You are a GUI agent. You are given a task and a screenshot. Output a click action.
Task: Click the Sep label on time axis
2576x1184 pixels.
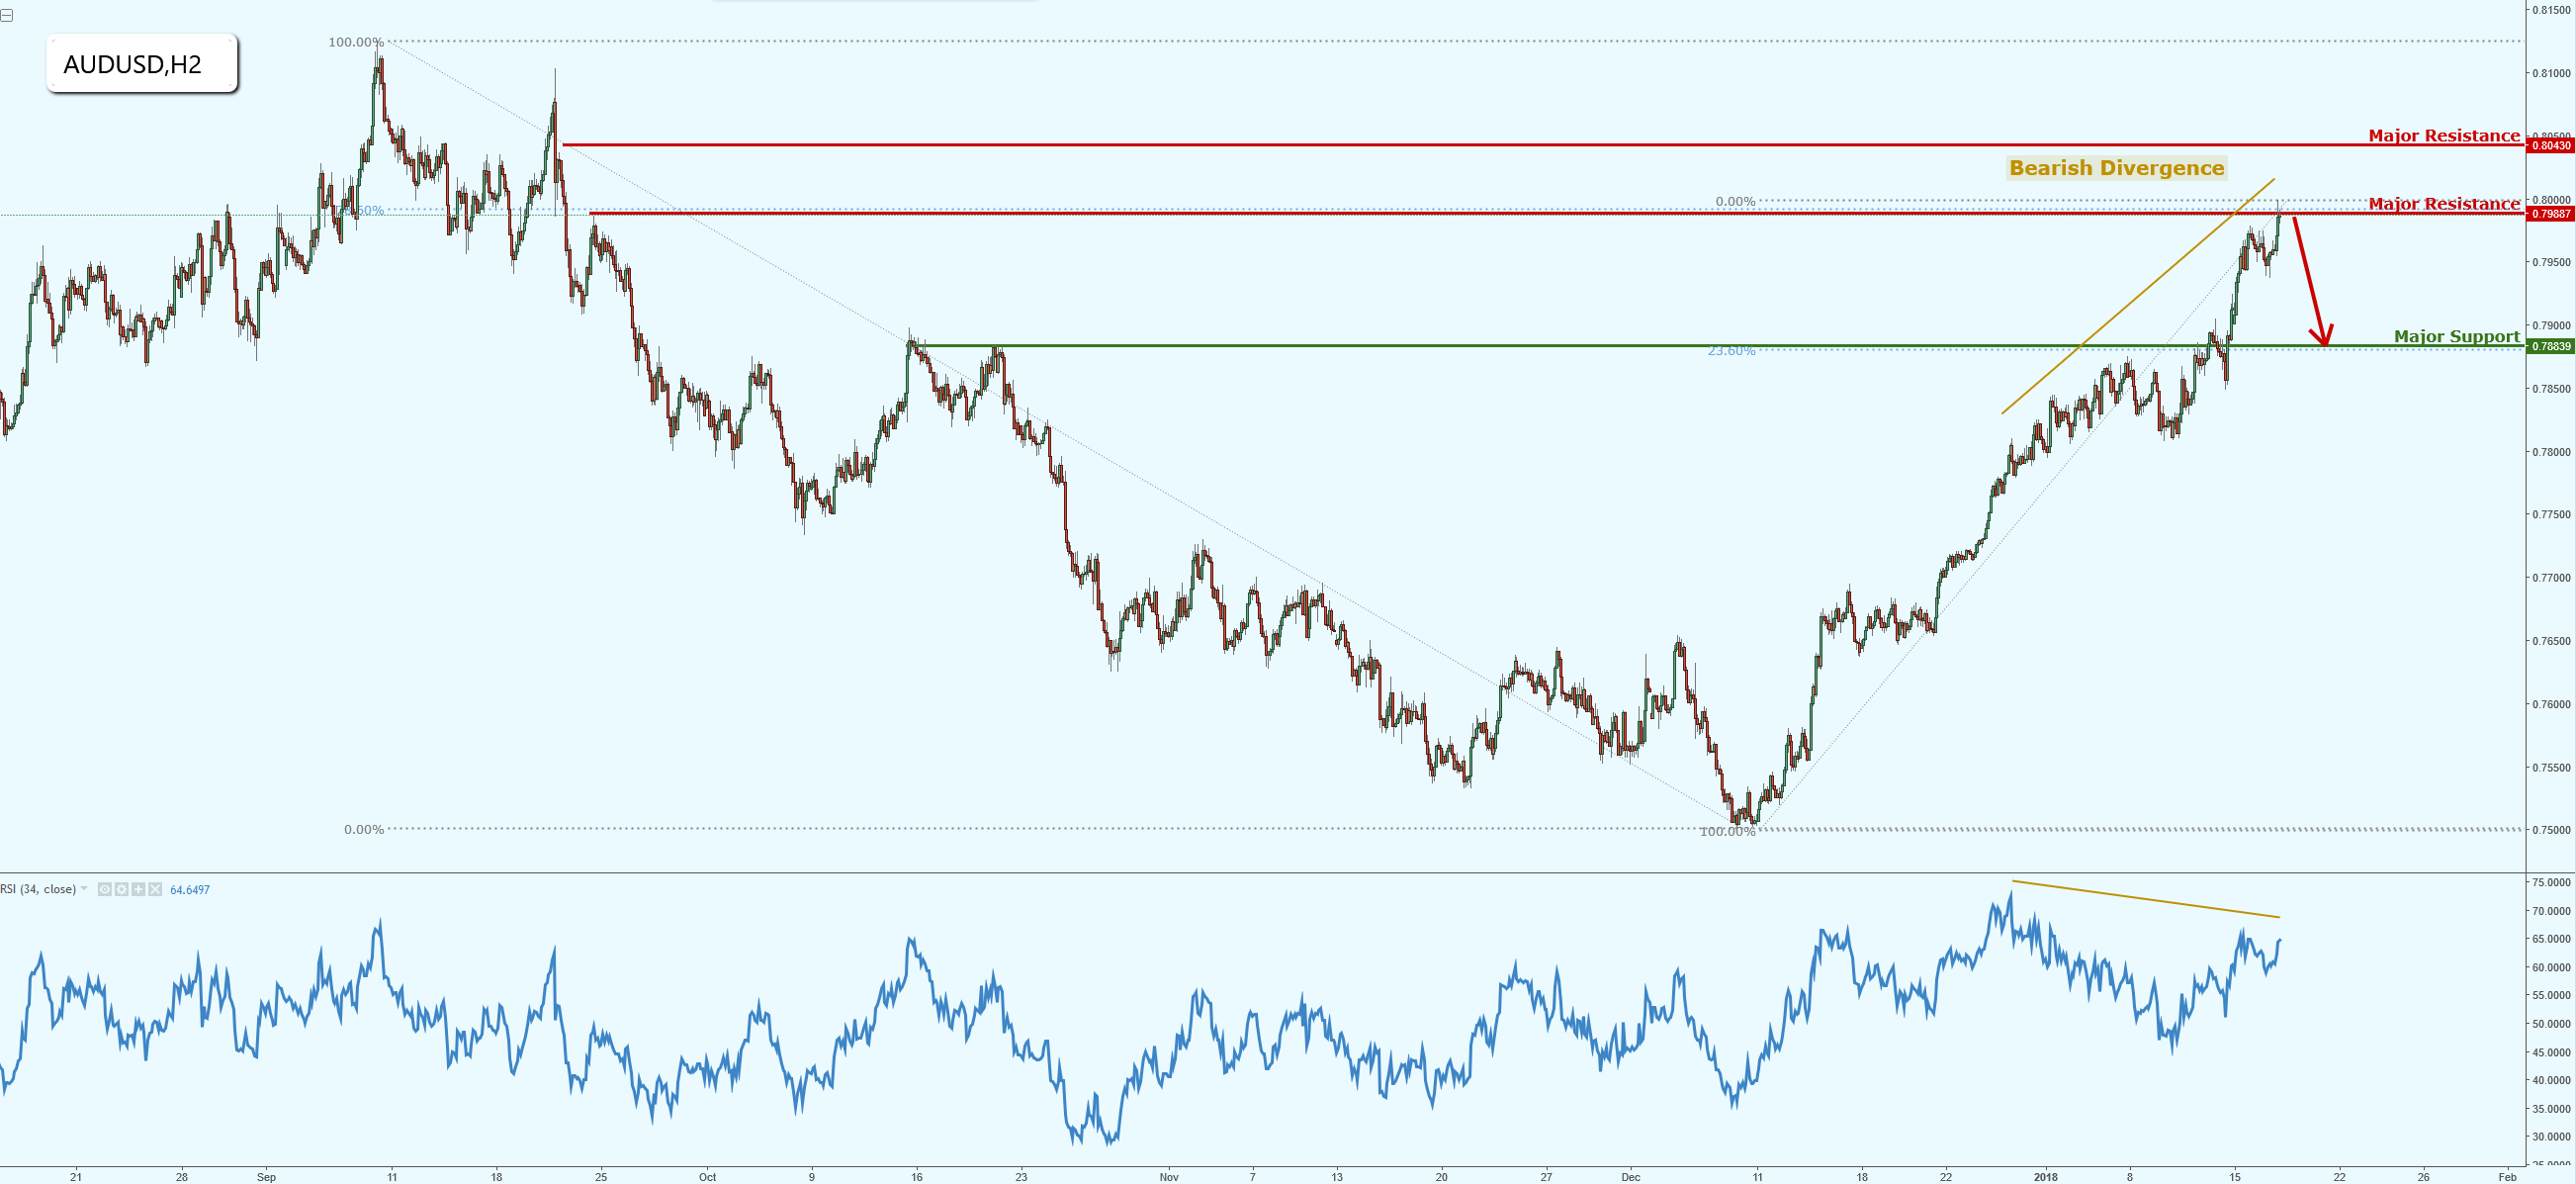tap(266, 1177)
